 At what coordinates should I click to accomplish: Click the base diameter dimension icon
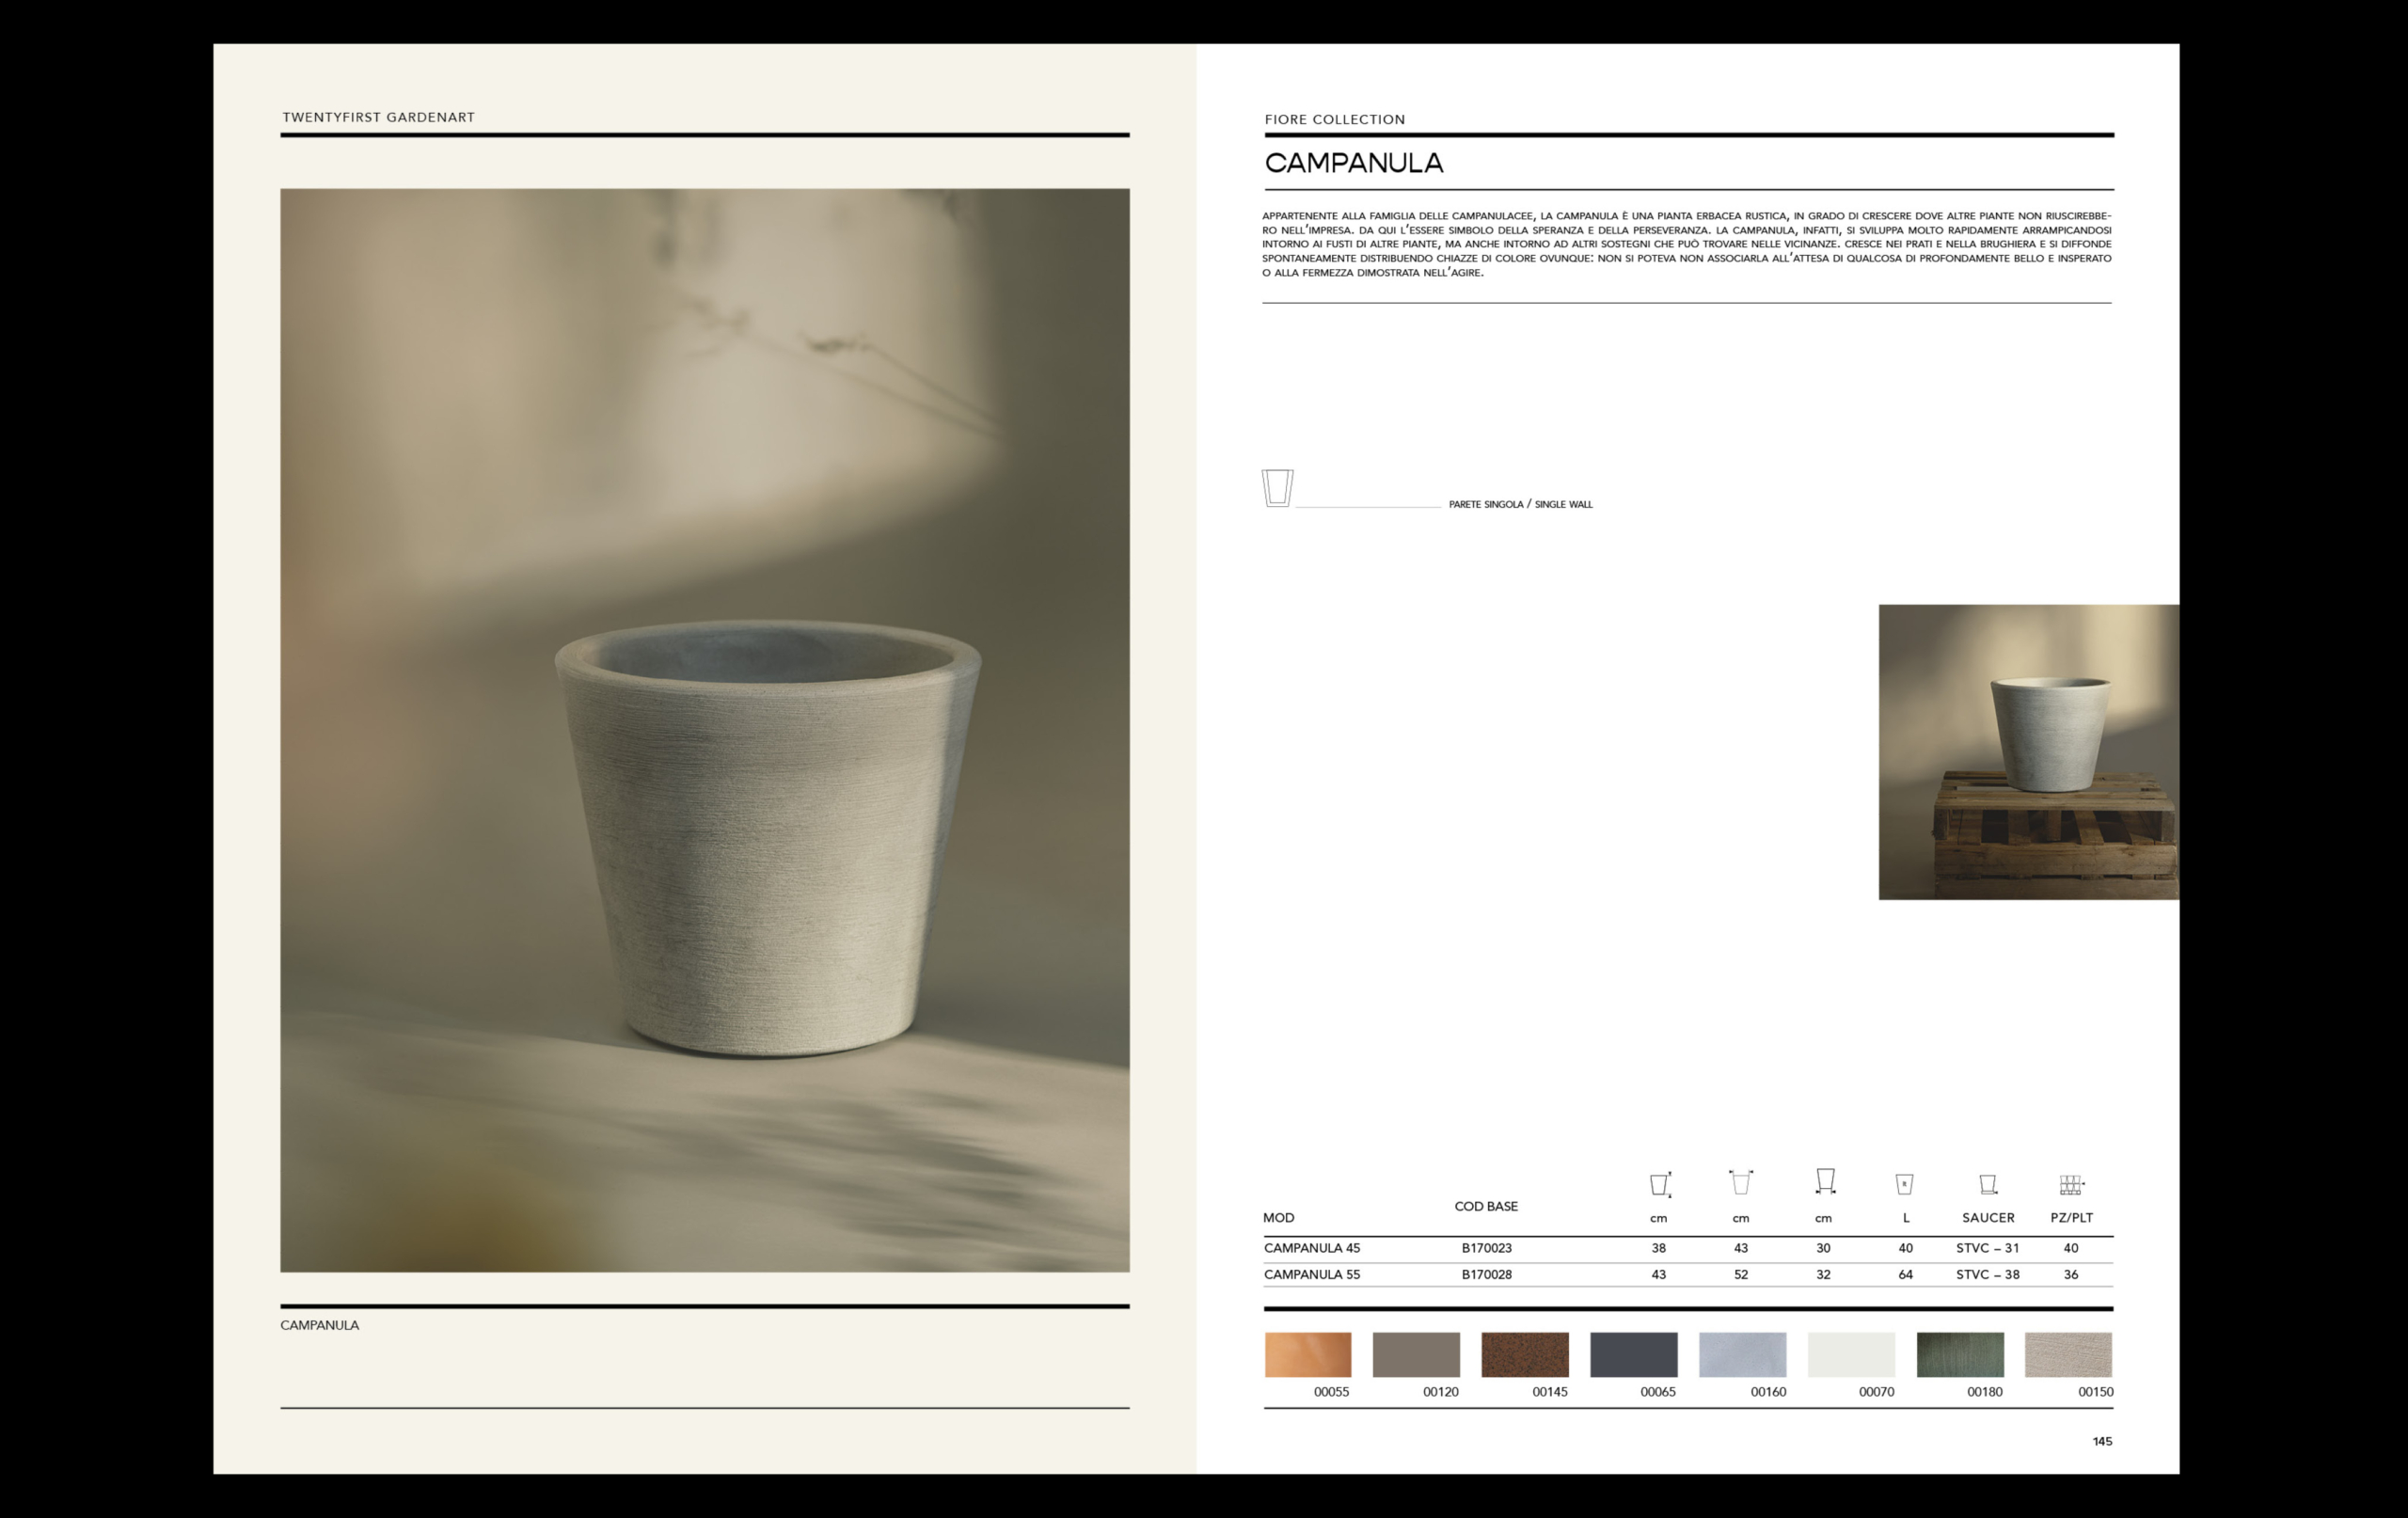(x=1825, y=1181)
